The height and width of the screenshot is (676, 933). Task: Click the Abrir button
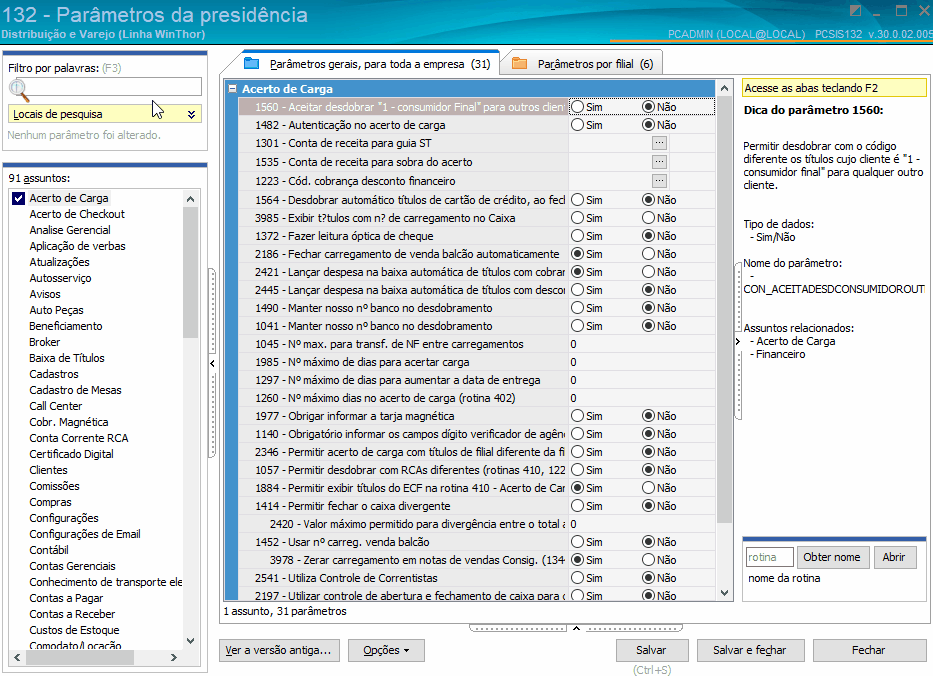(894, 558)
